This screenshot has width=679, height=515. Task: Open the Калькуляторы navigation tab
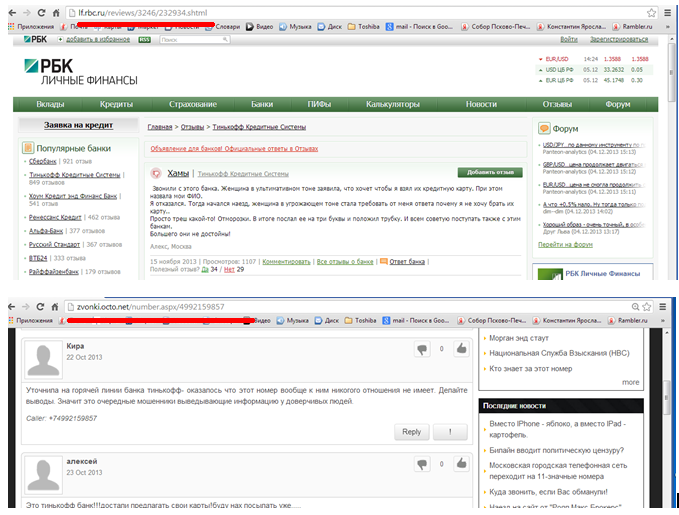pyautogui.click(x=393, y=104)
